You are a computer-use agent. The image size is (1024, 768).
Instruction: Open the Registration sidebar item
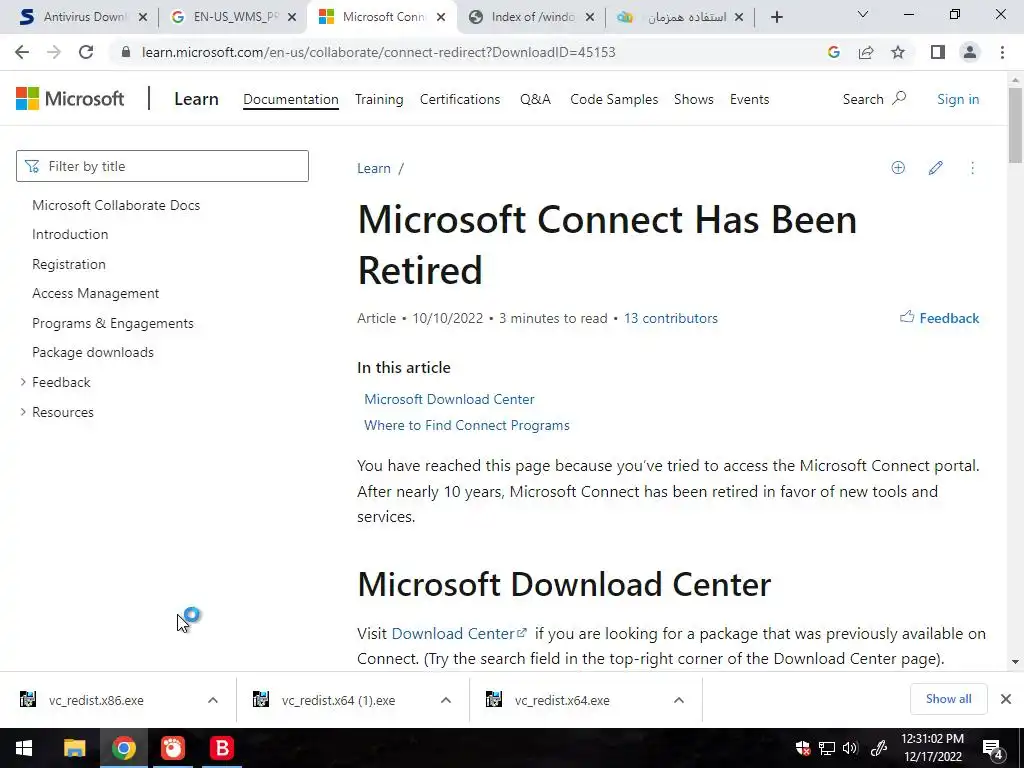pos(69,264)
